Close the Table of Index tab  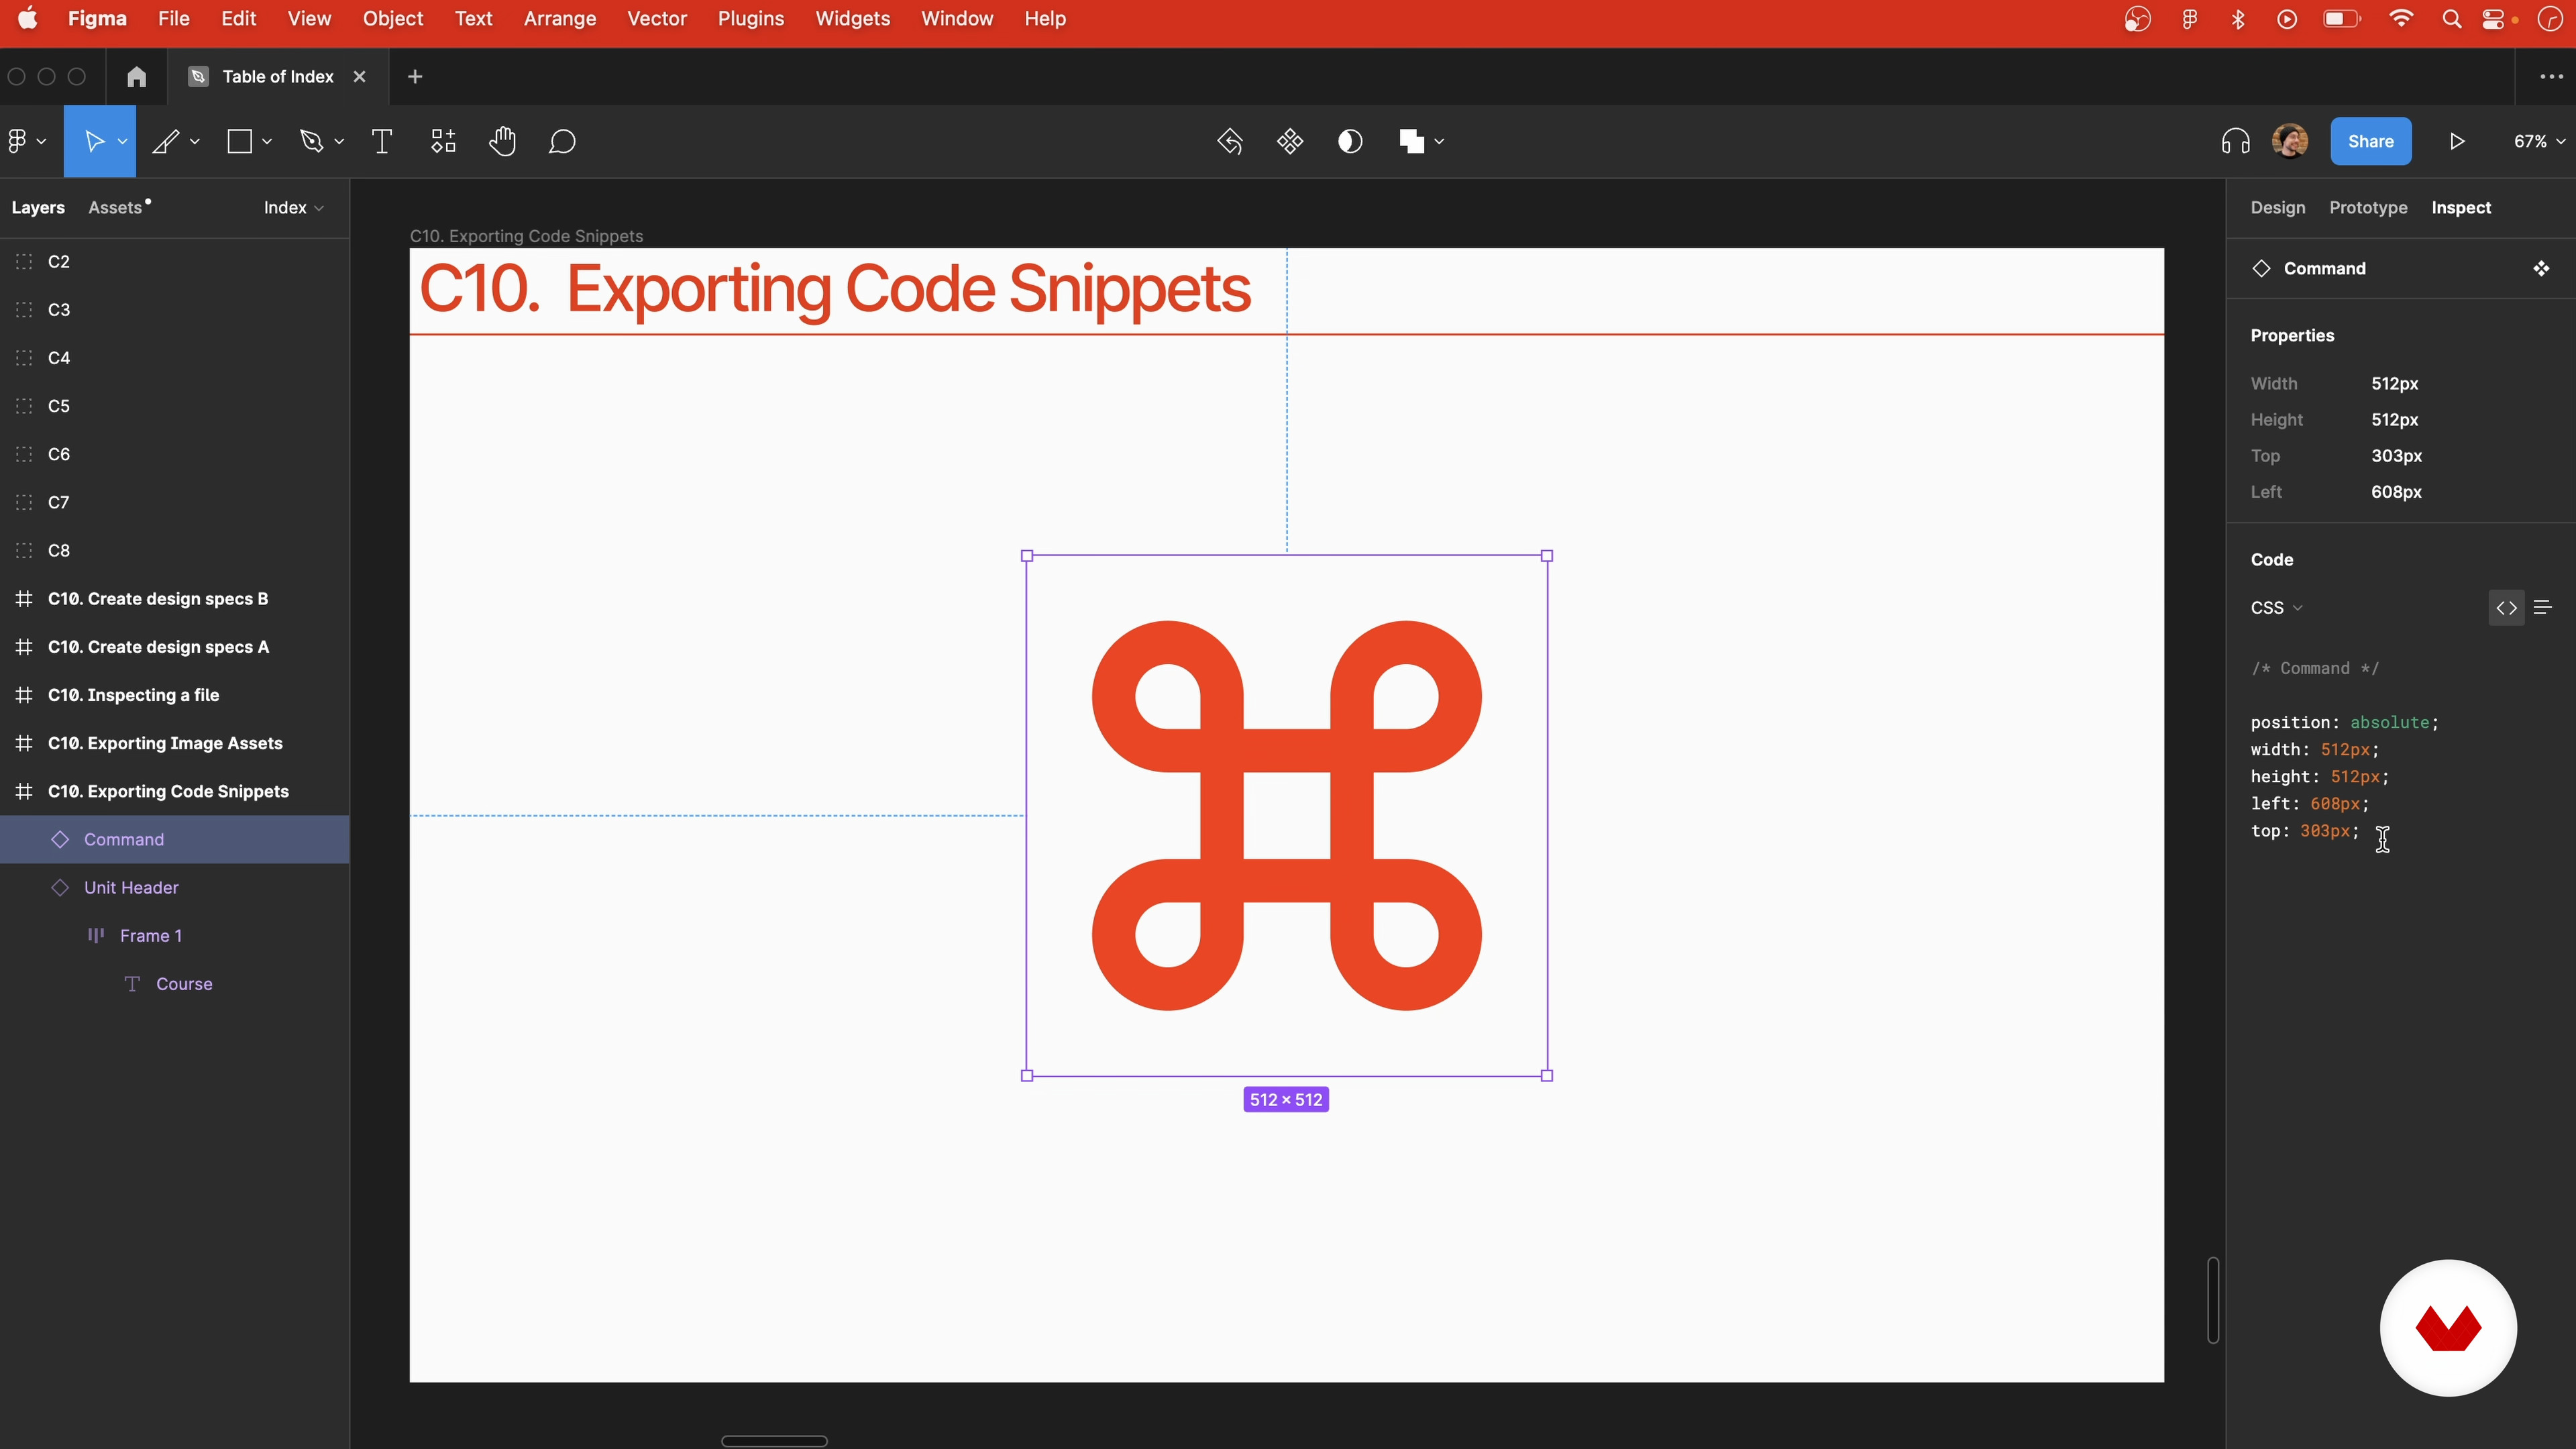point(359,76)
